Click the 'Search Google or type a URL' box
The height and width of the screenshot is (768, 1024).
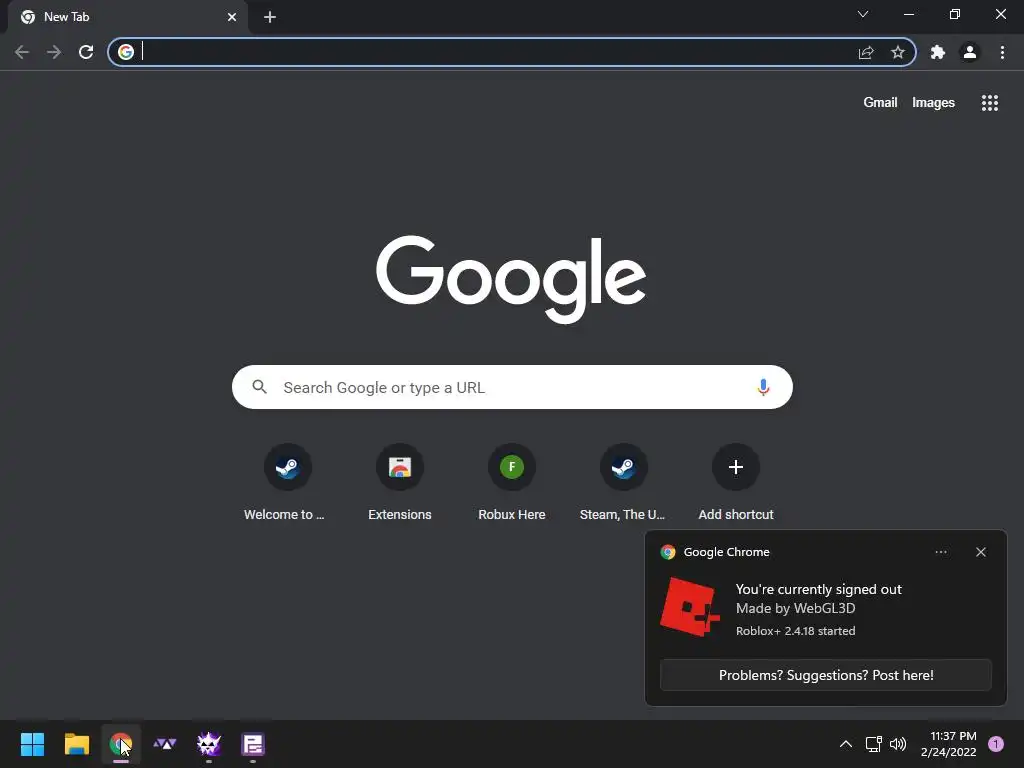click(x=512, y=387)
